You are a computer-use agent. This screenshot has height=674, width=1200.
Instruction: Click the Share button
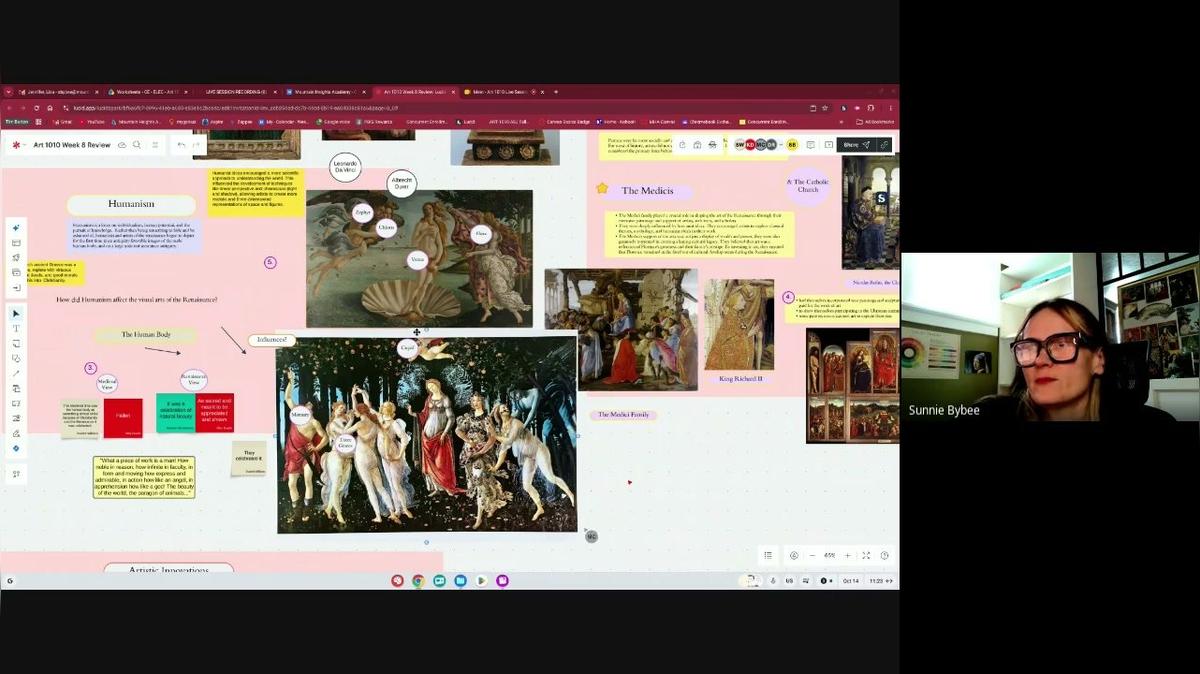click(857, 145)
